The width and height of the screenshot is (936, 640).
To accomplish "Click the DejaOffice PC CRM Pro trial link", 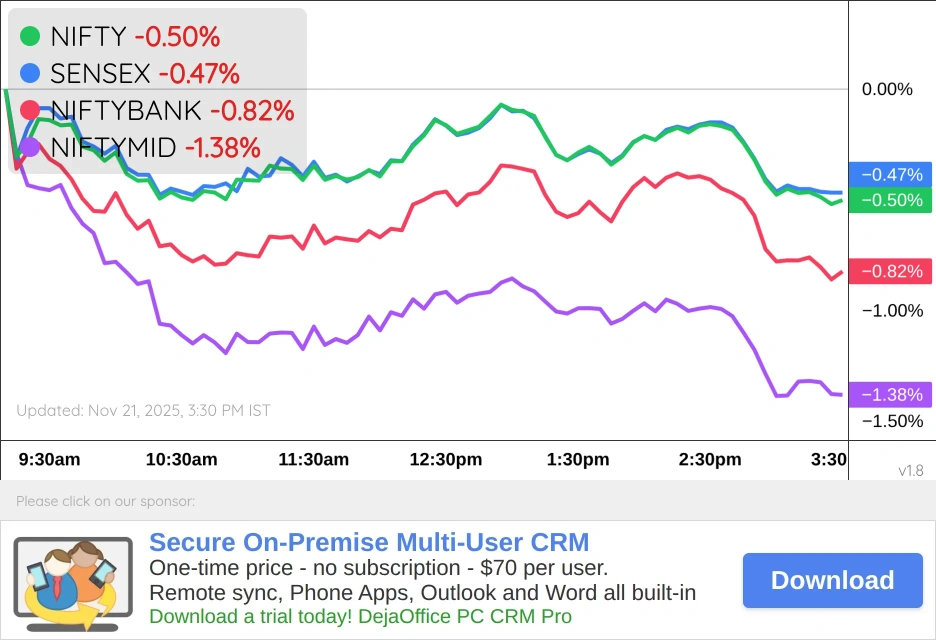I will 360,616.
